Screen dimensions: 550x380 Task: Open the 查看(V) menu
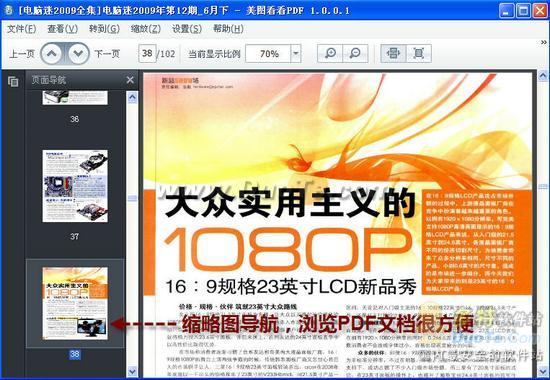click(62, 29)
